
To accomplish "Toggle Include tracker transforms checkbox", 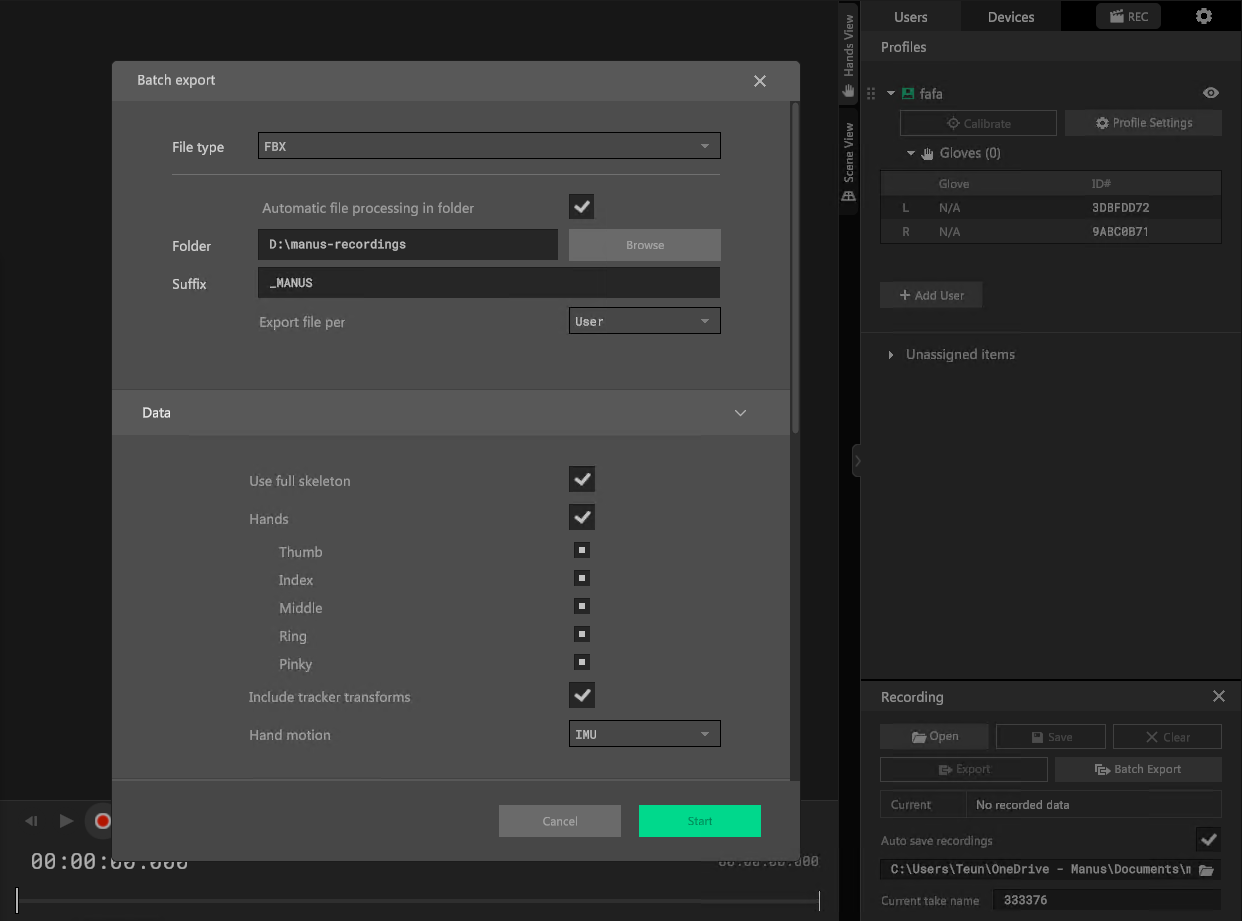I will click(582, 695).
